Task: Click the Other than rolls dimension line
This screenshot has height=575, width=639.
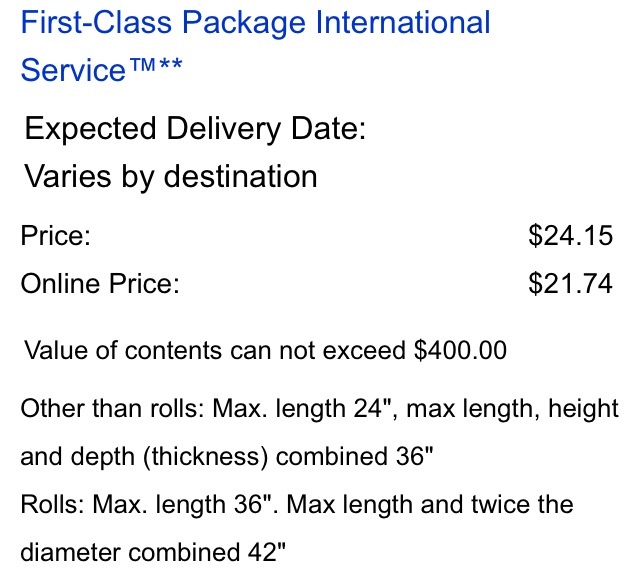Action: pos(320,409)
